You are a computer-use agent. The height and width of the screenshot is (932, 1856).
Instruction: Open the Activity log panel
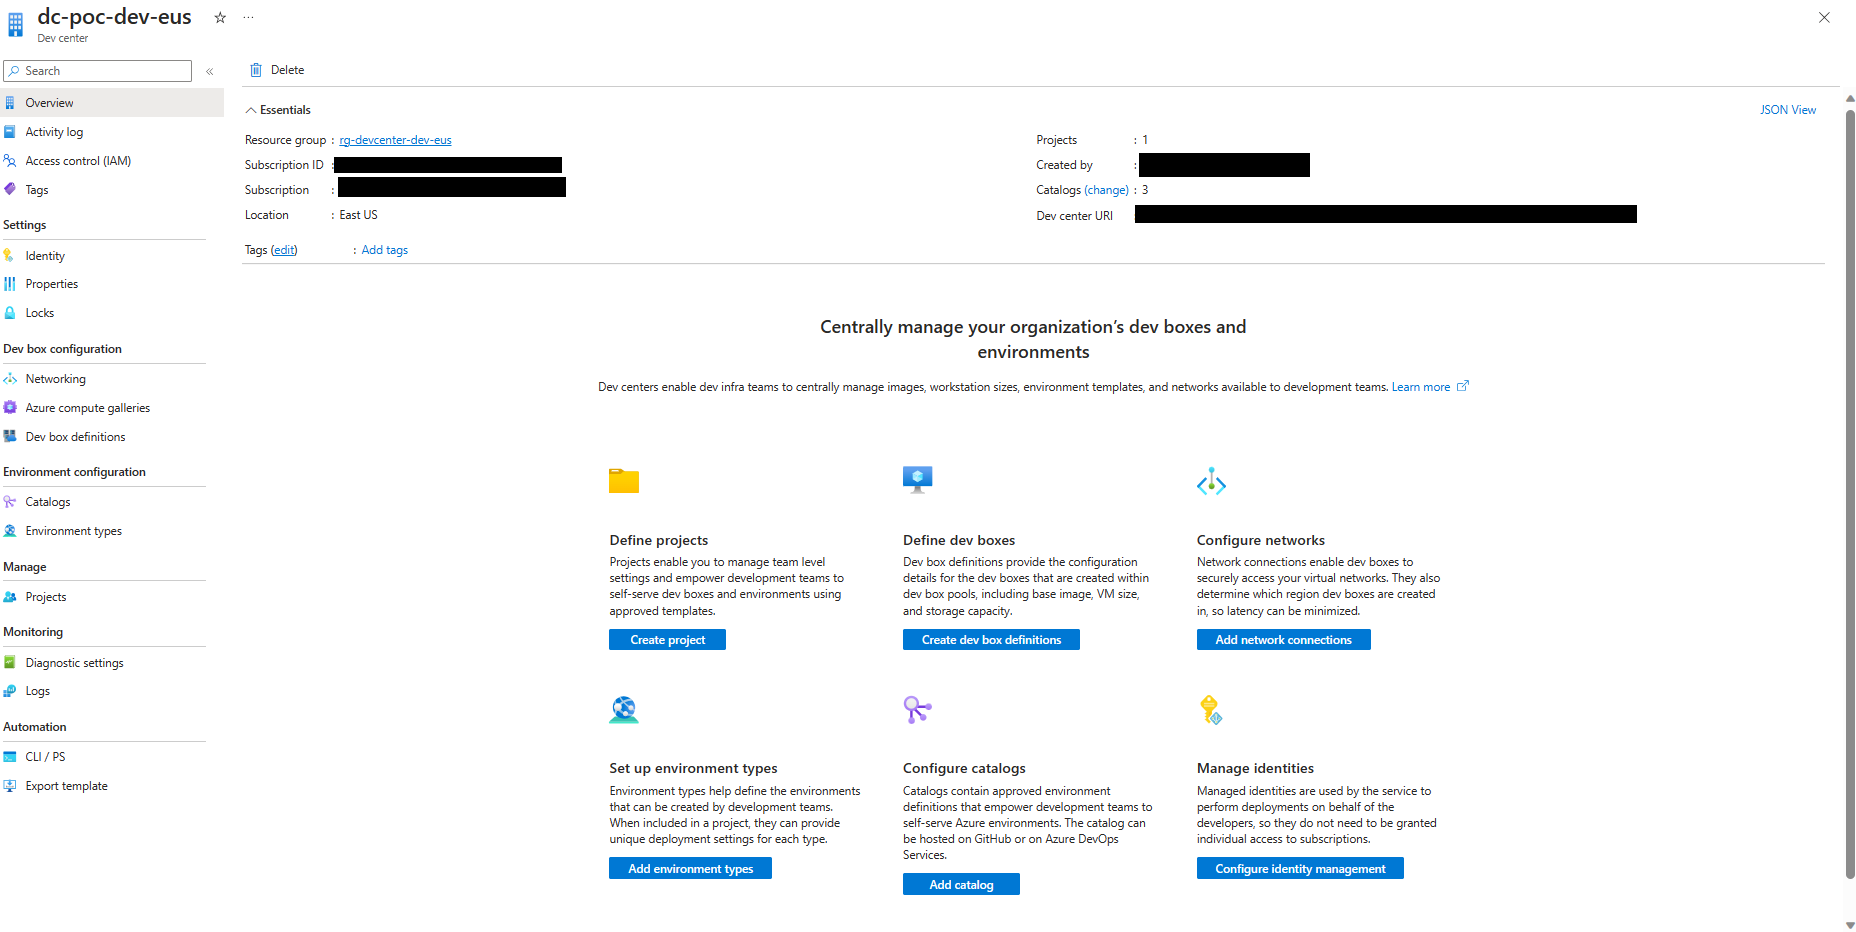coord(54,131)
